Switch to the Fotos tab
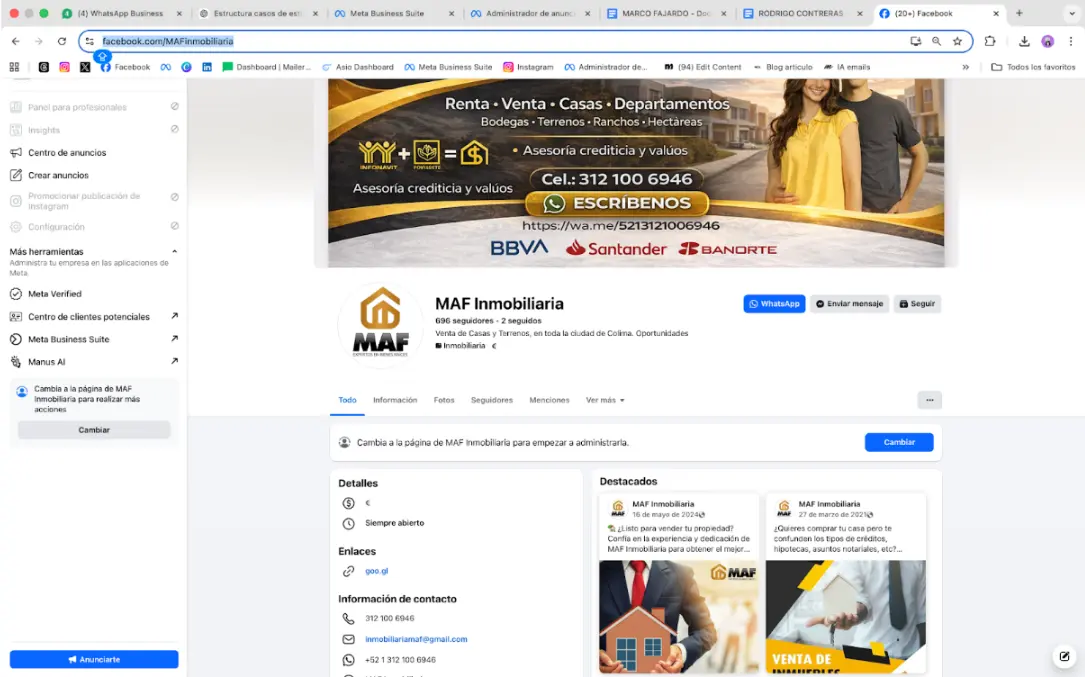 click(x=444, y=400)
